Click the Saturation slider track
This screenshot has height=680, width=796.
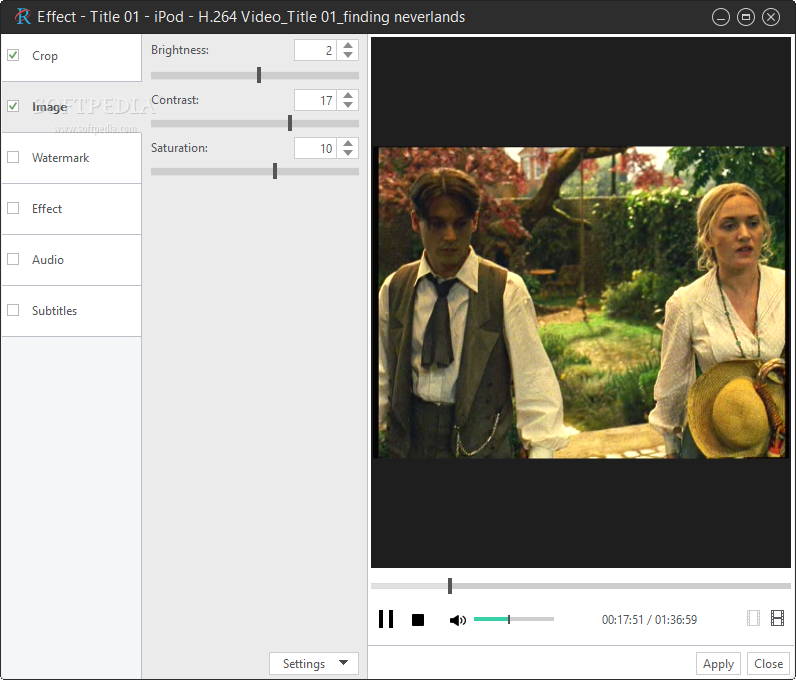click(255, 172)
